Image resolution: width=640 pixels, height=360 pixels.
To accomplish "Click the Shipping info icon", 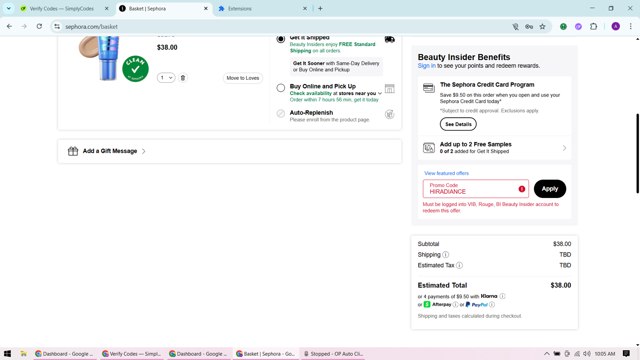I will [446, 255].
